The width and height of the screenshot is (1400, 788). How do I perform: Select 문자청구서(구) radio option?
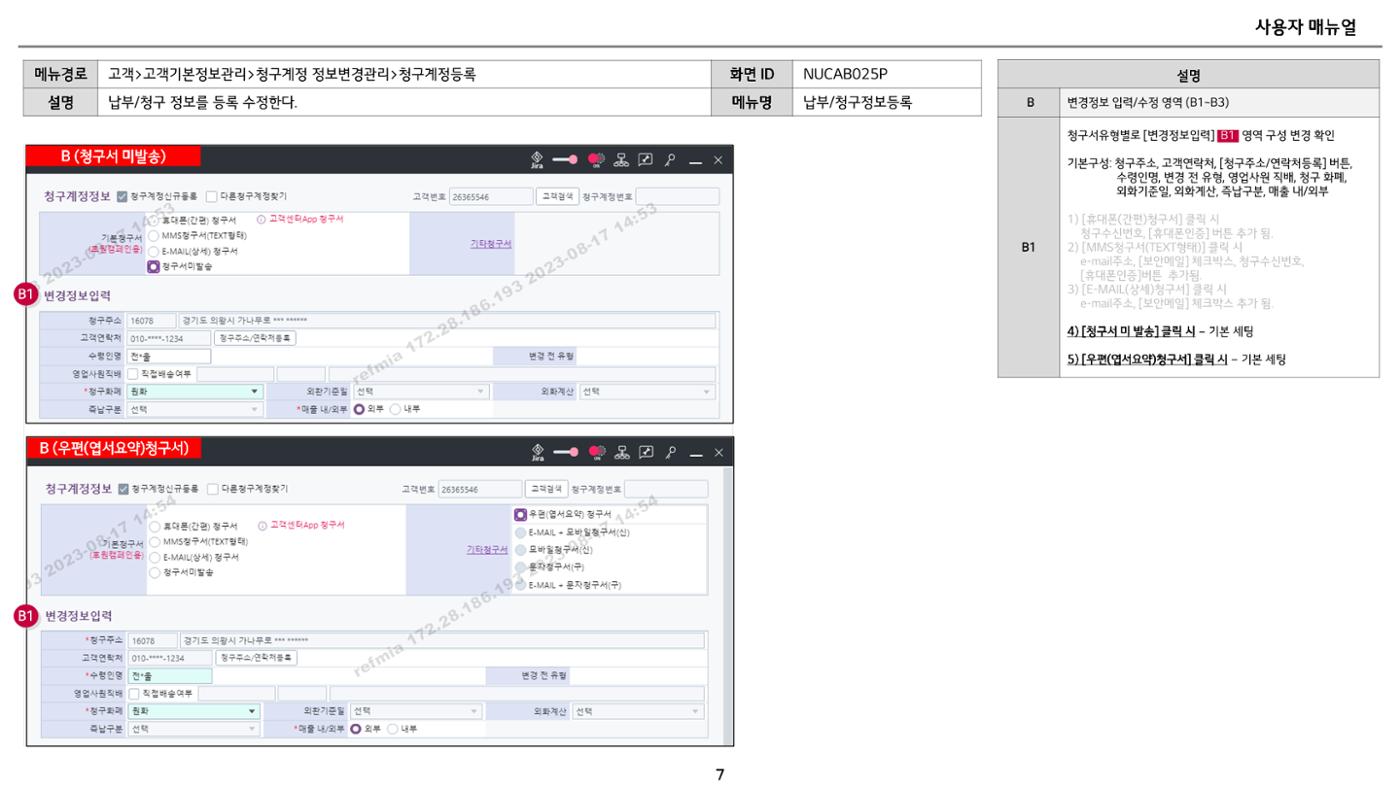click(520, 567)
